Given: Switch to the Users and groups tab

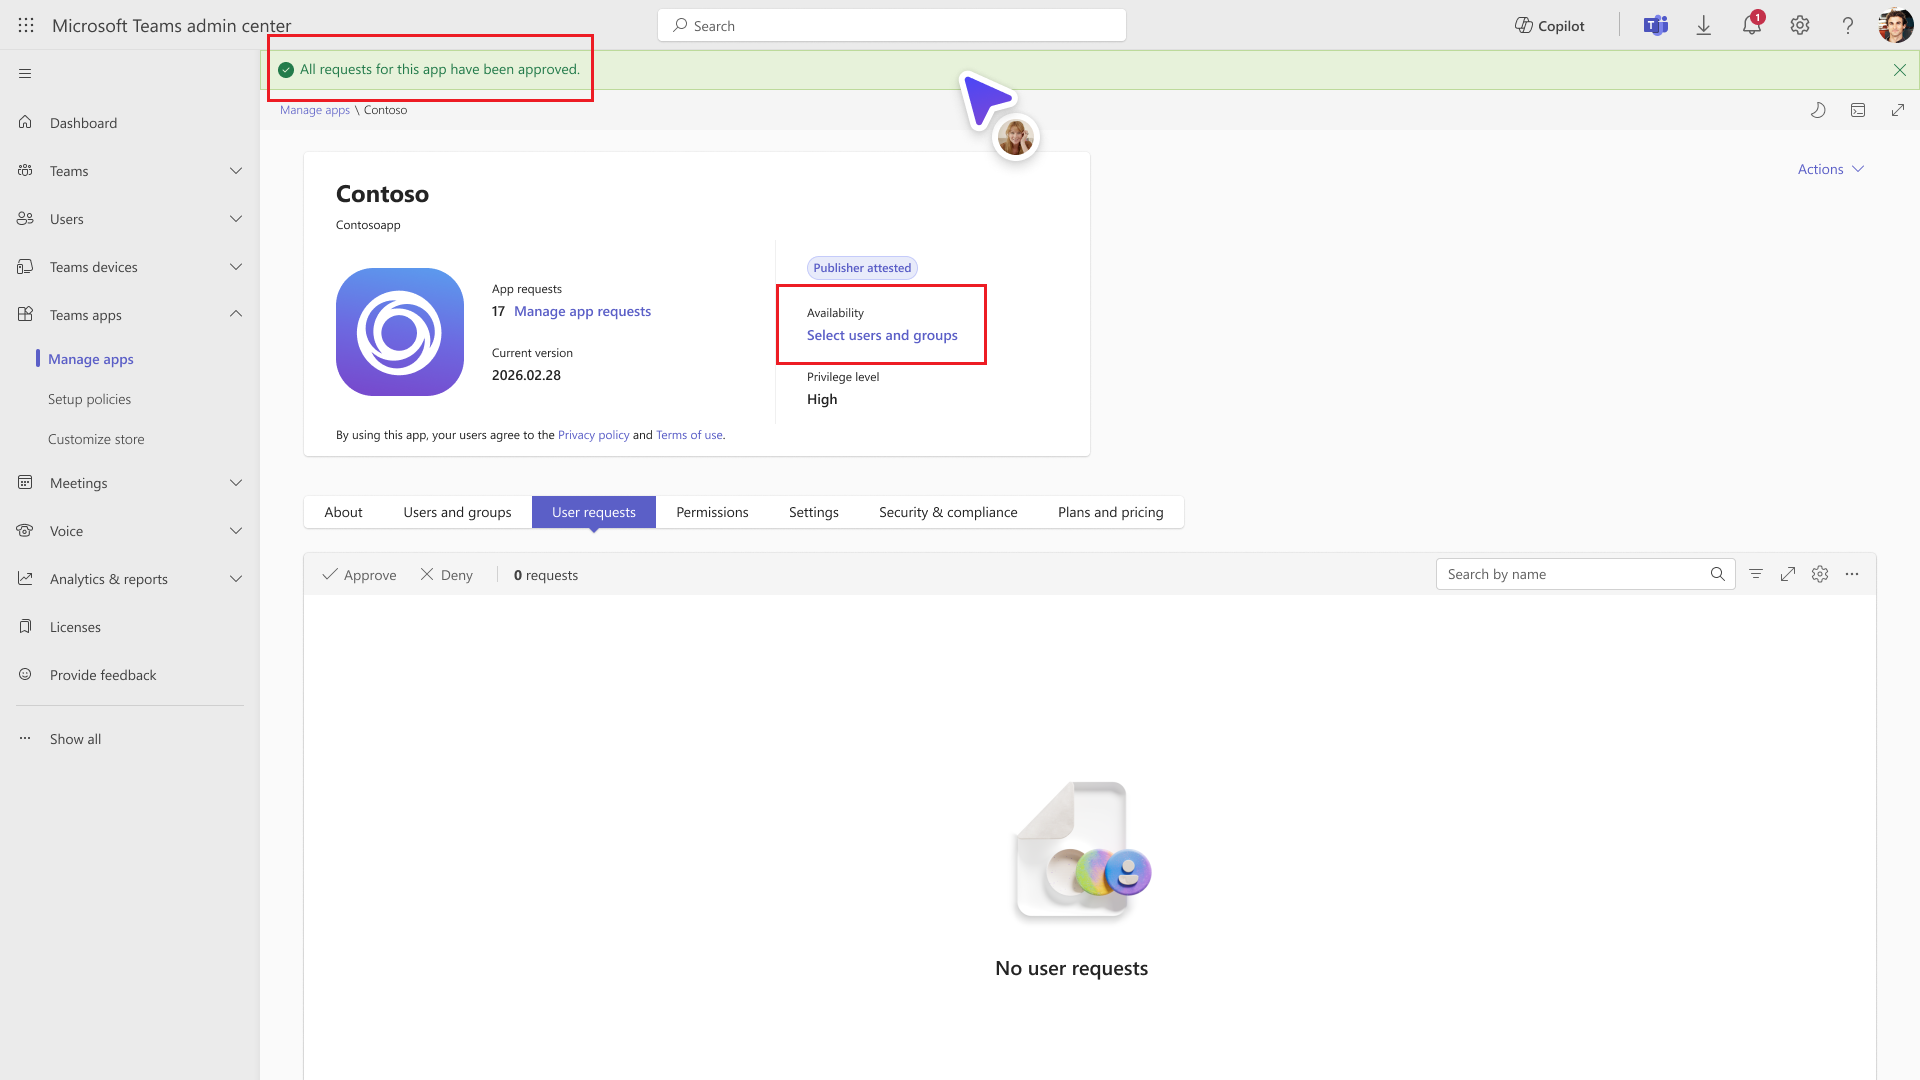Looking at the screenshot, I should pos(457,512).
